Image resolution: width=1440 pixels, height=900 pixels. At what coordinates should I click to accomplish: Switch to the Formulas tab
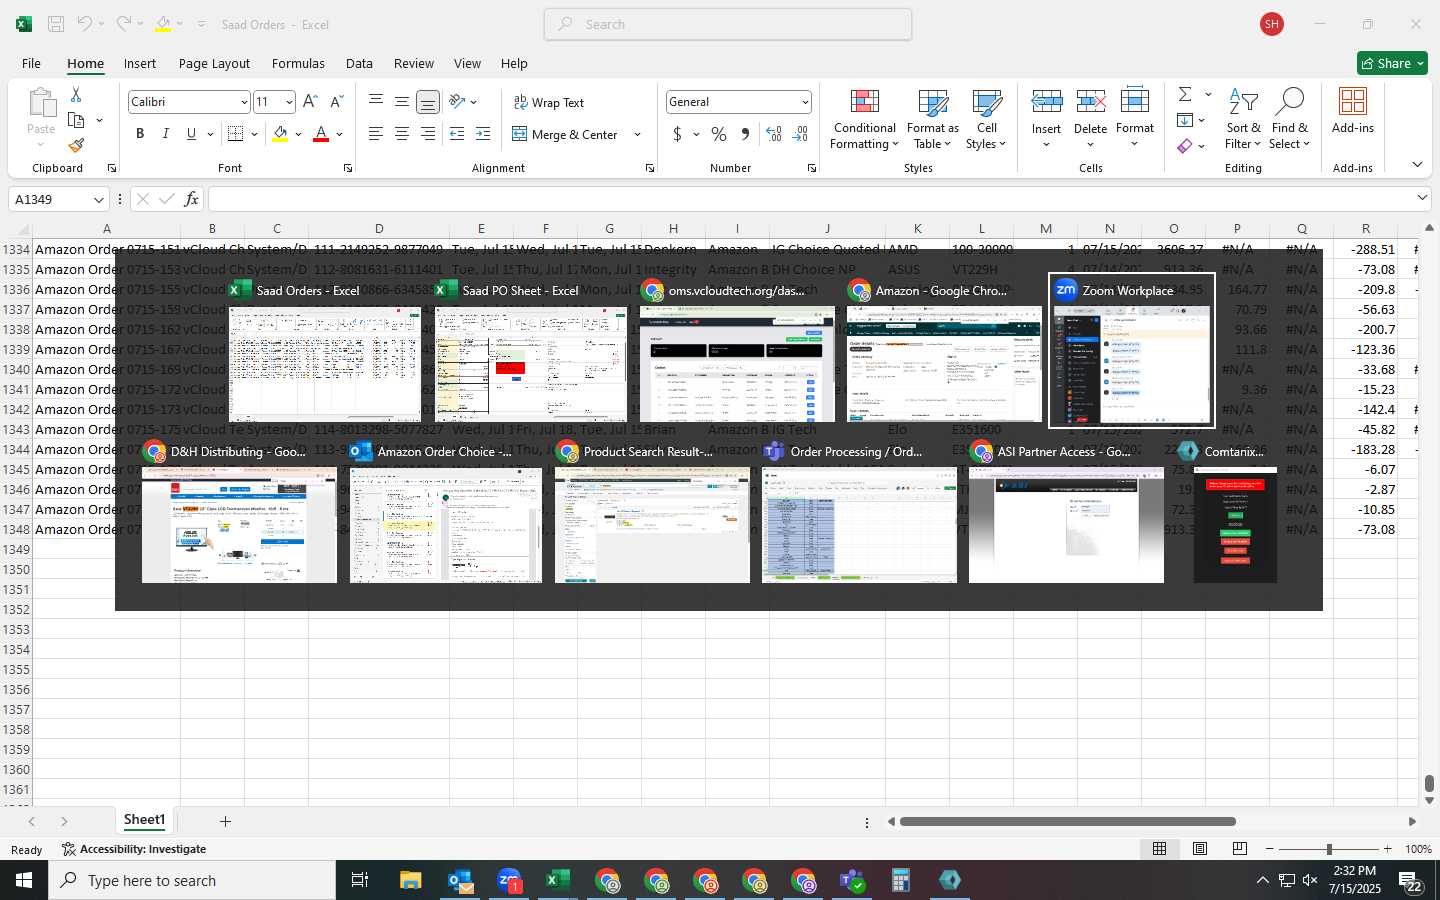(x=298, y=63)
